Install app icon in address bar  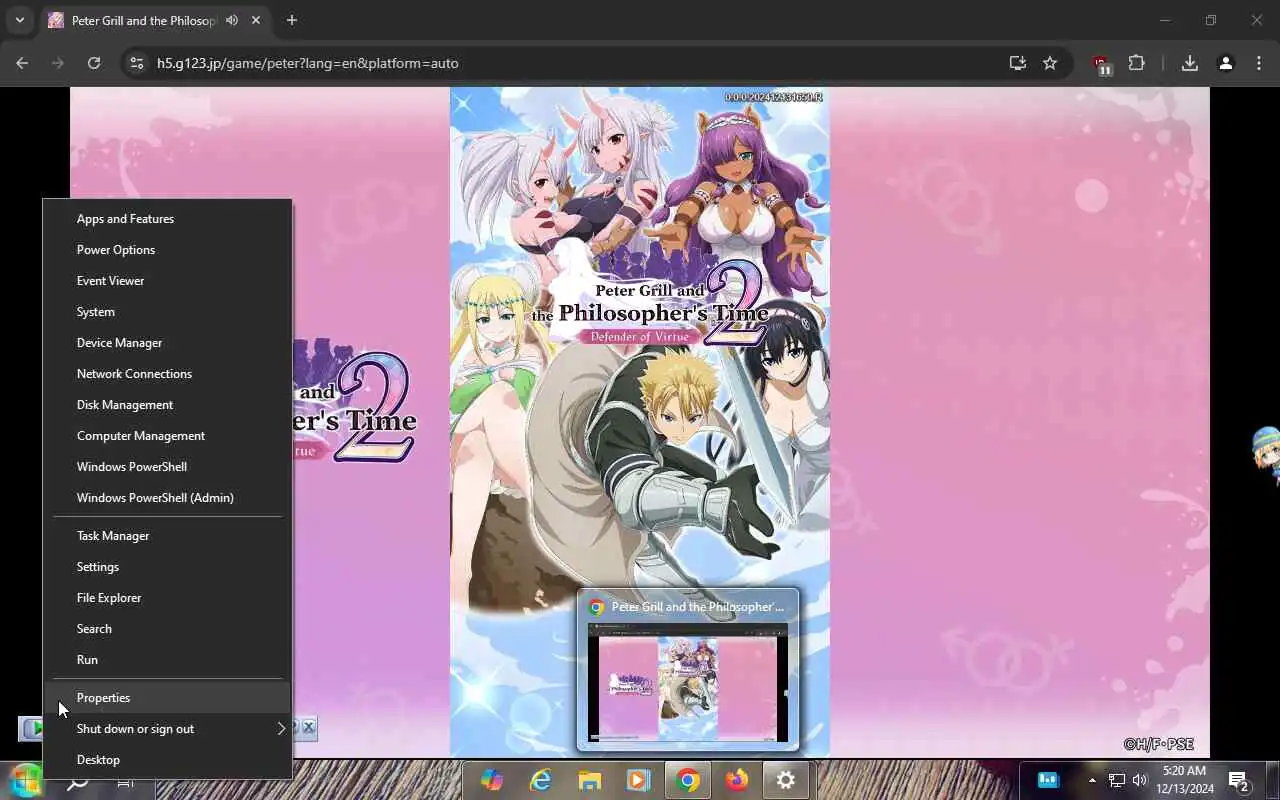click(x=1017, y=63)
